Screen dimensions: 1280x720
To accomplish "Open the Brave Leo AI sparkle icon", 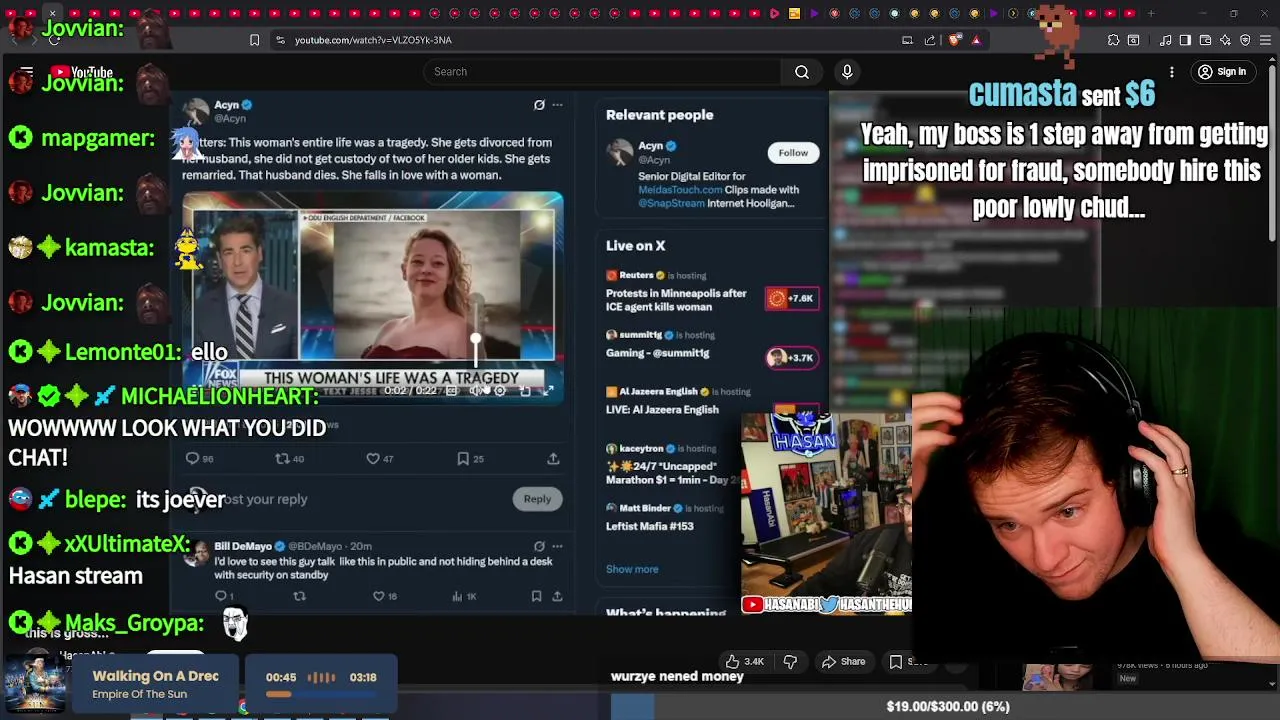I will click(1225, 40).
